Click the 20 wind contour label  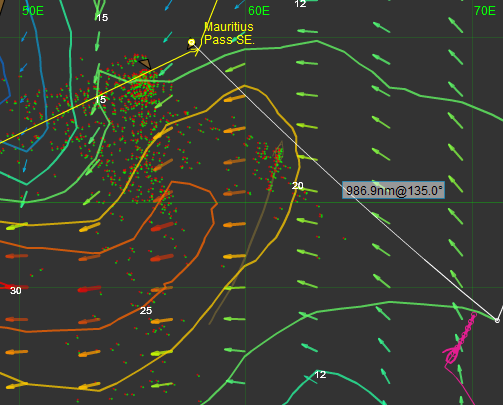click(x=297, y=185)
